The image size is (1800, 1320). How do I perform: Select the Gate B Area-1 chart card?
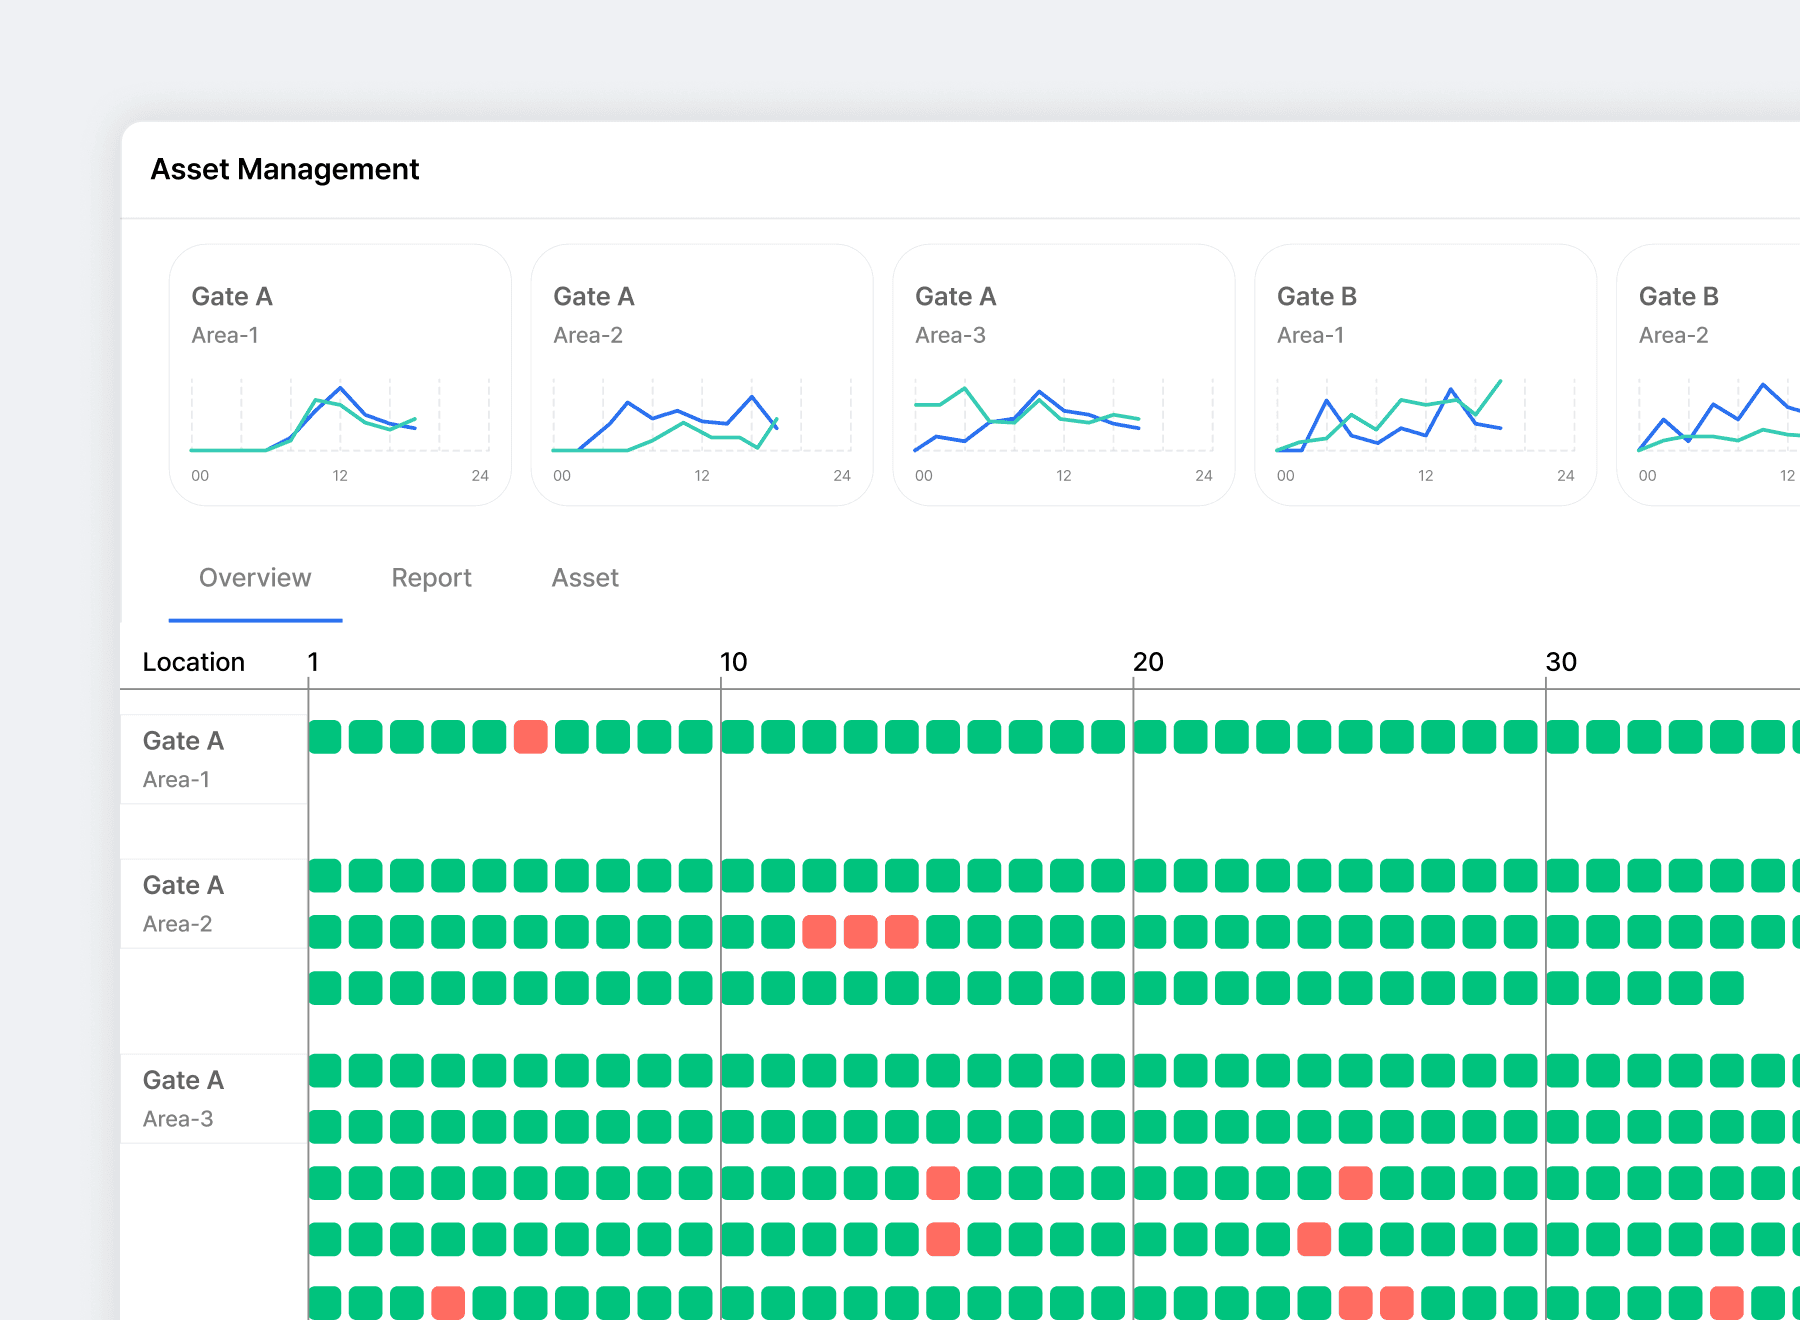click(1425, 375)
